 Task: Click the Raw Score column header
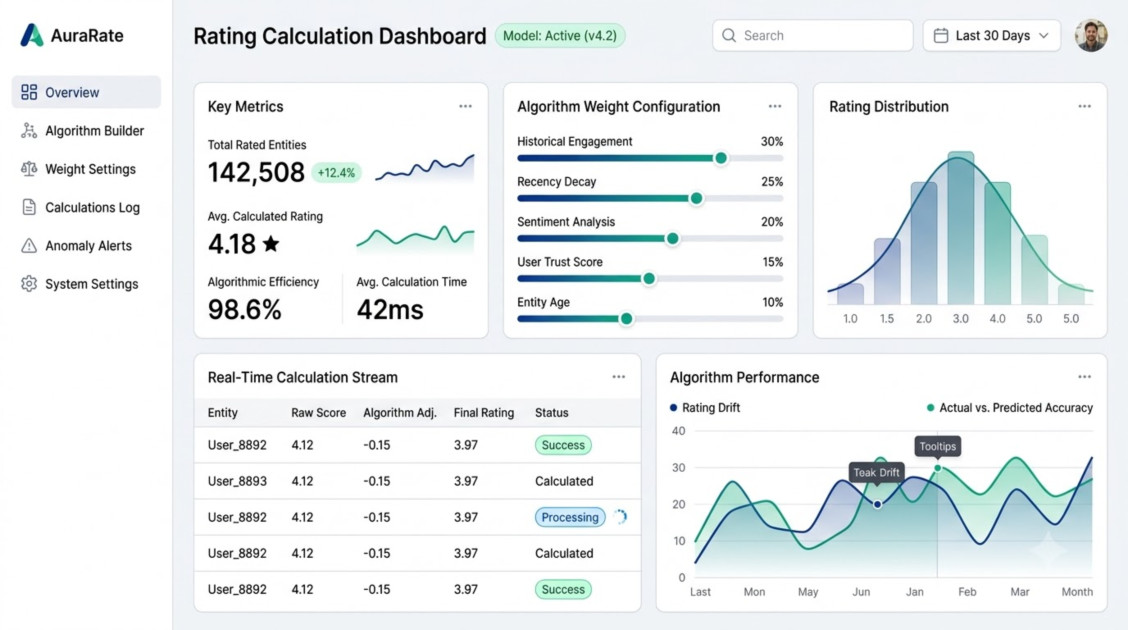(318, 413)
